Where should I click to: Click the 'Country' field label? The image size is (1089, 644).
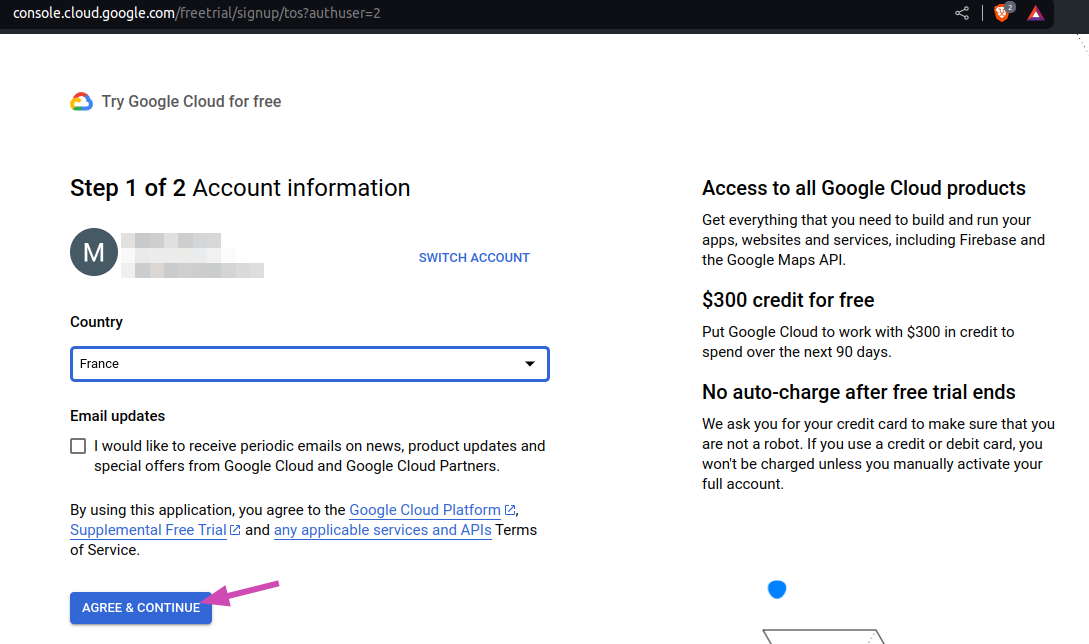click(97, 322)
